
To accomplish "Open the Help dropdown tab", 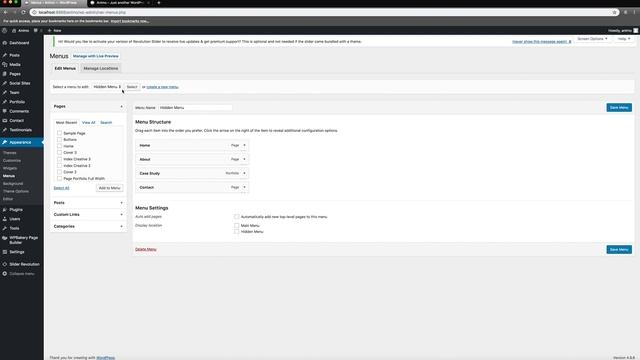I will tap(624, 39).
